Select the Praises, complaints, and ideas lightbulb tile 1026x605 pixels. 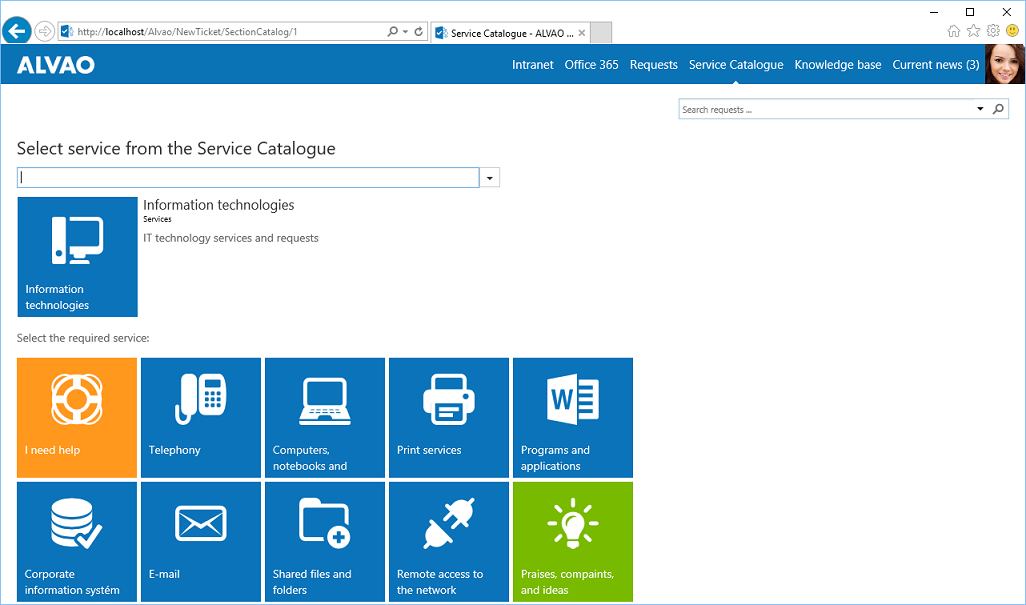click(572, 541)
